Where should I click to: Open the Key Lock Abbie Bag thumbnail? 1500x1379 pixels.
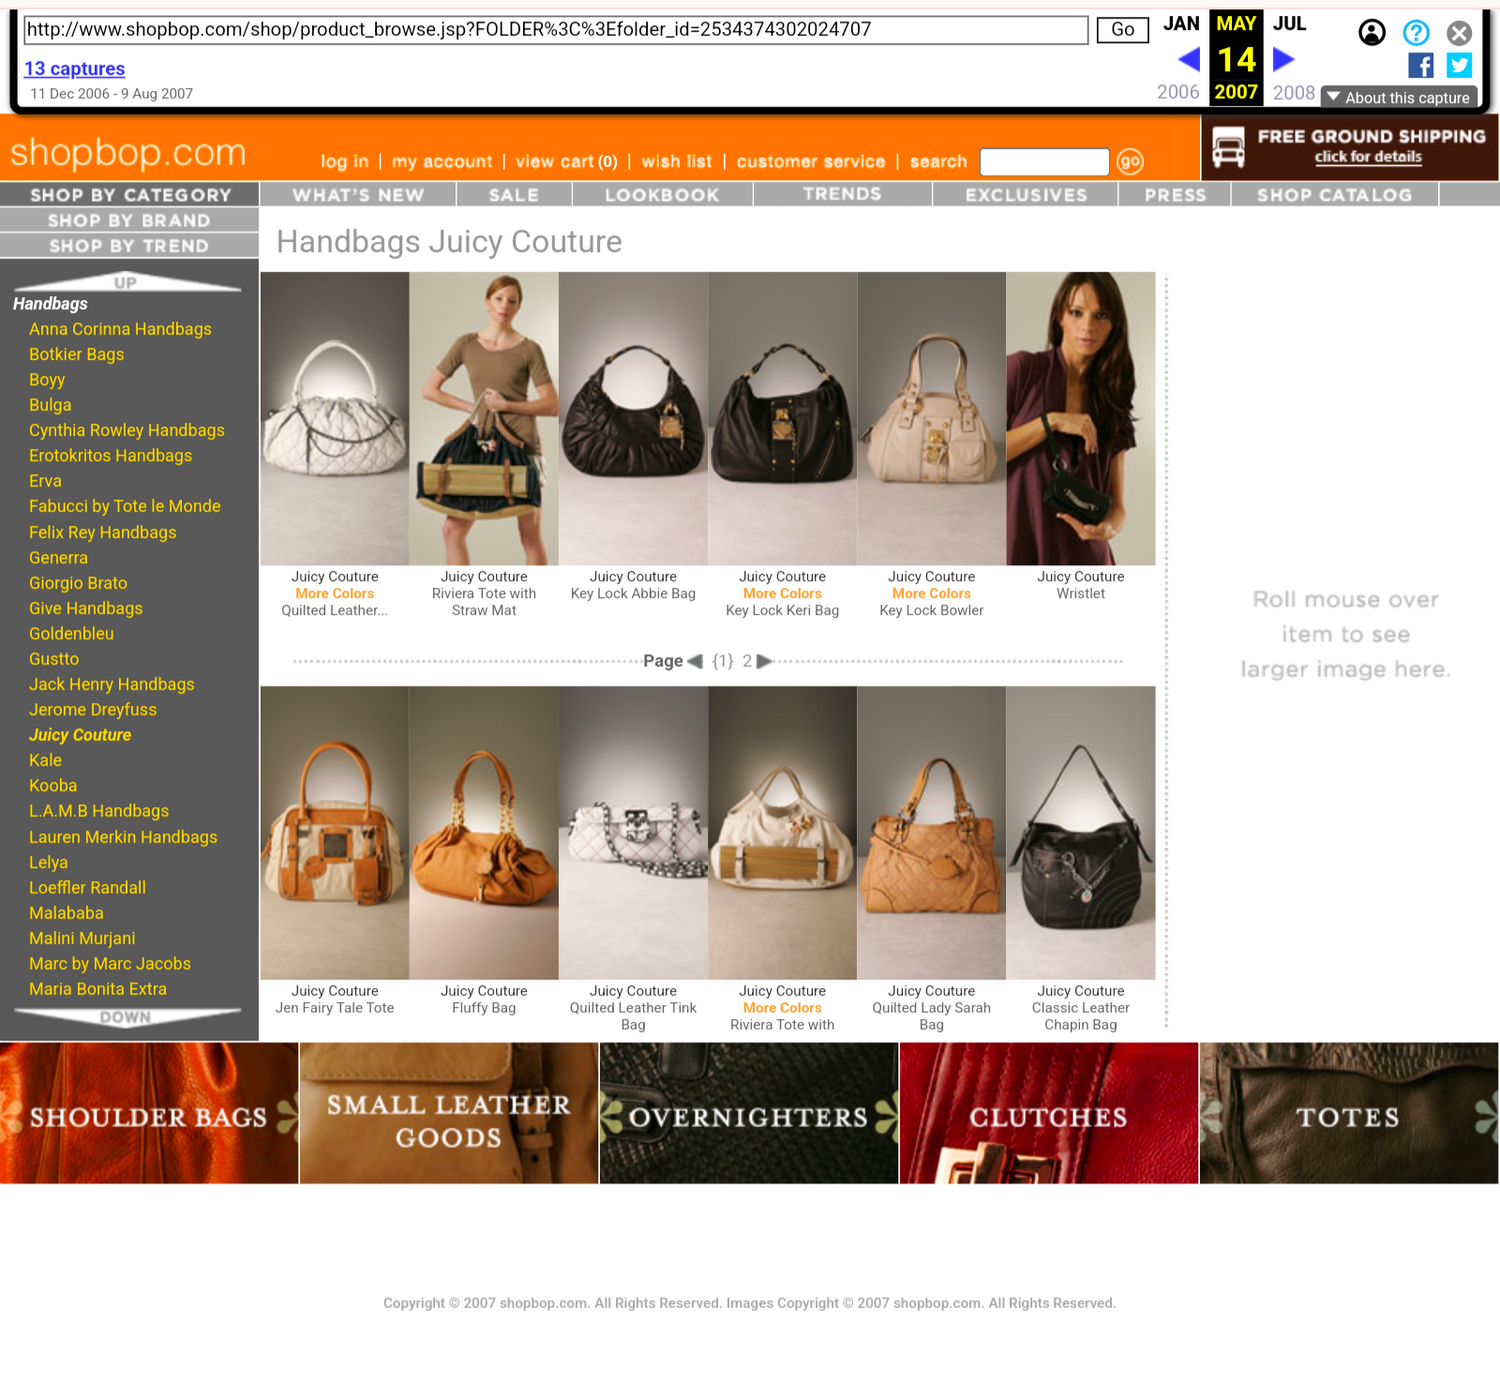[633, 419]
